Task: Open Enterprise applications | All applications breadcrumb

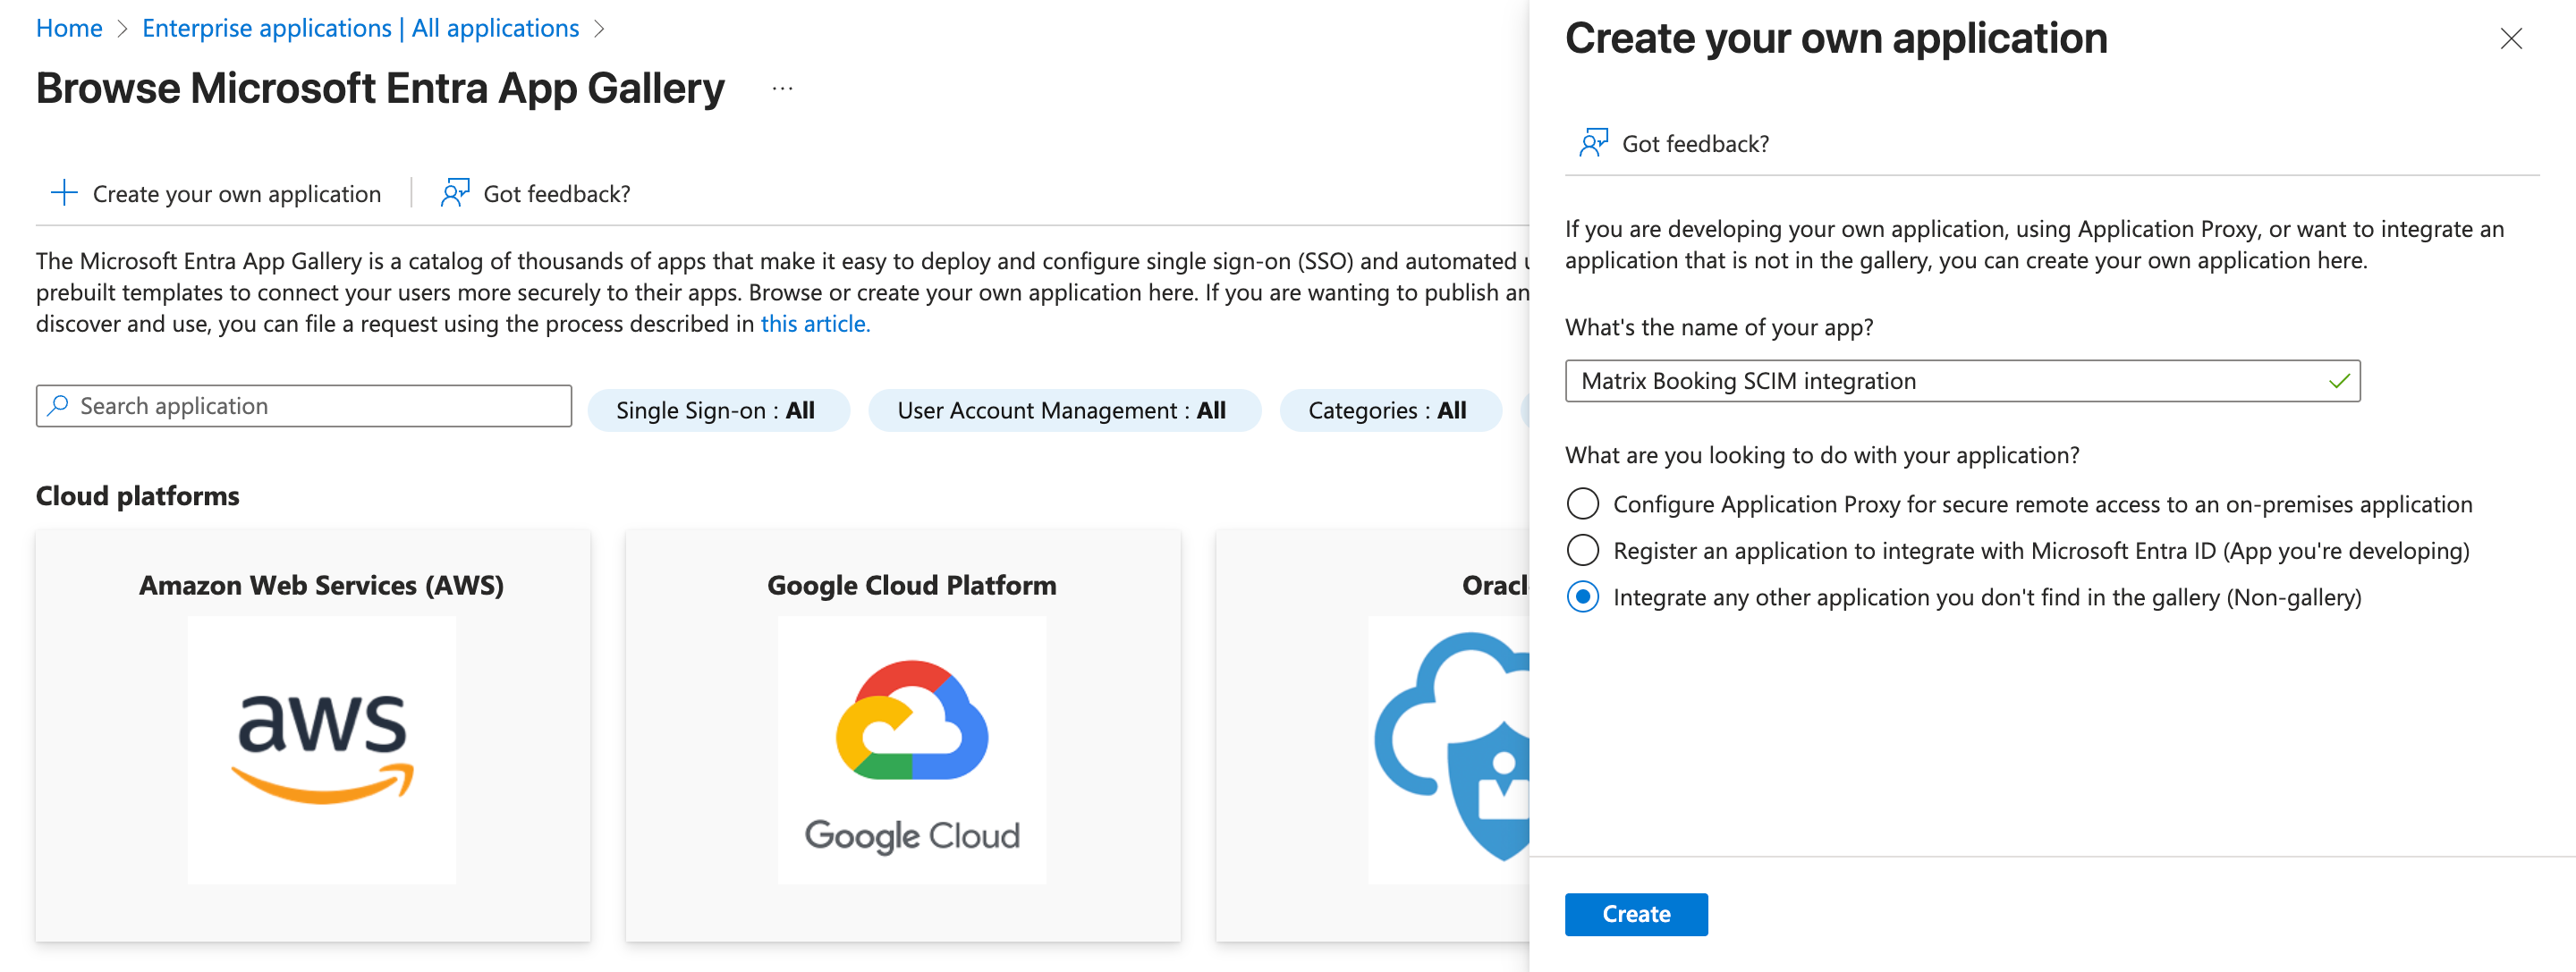Action: pyautogui.click(x=360, y=28)
